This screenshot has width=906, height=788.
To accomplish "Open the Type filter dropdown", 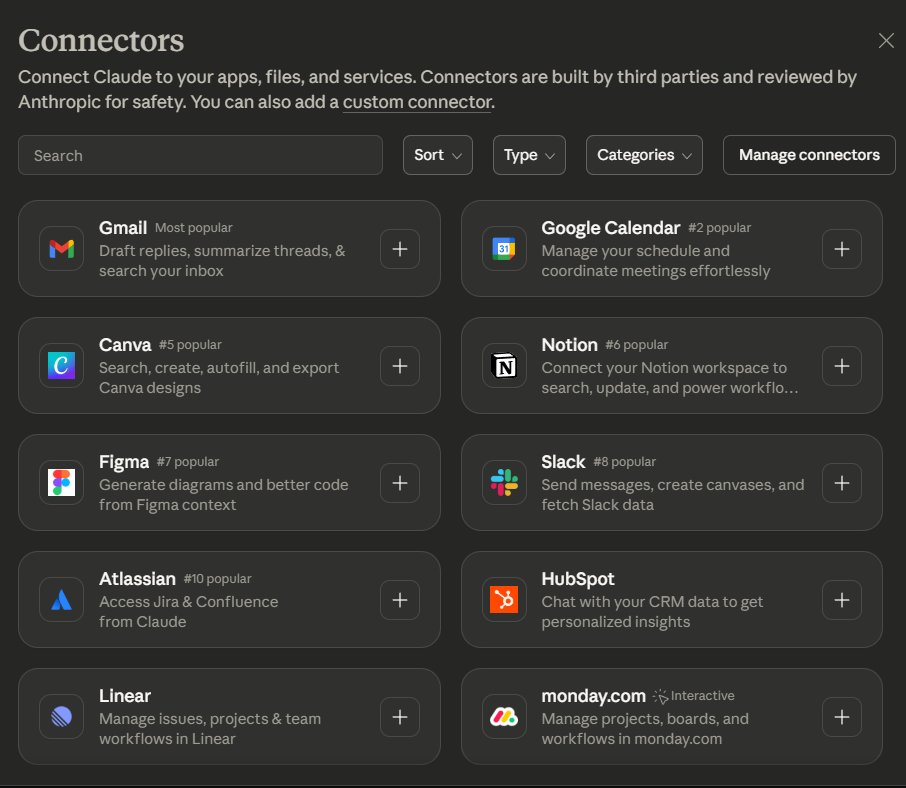I will tap(529, 155).
